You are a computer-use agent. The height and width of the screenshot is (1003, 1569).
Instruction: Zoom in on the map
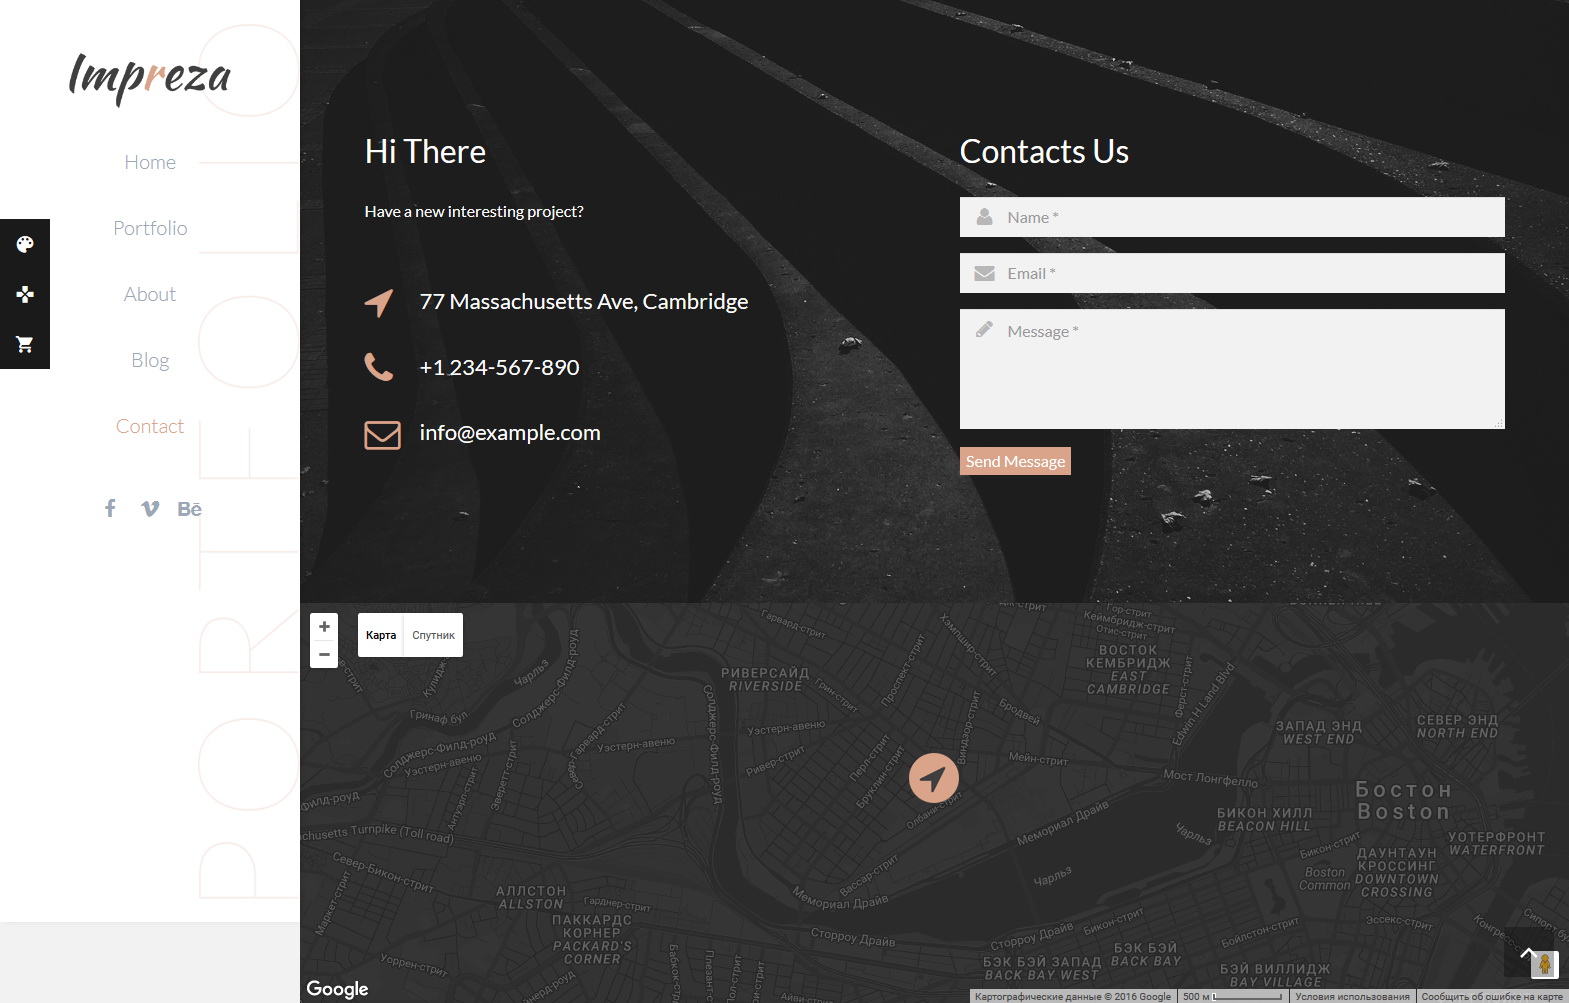click(324, 627)
